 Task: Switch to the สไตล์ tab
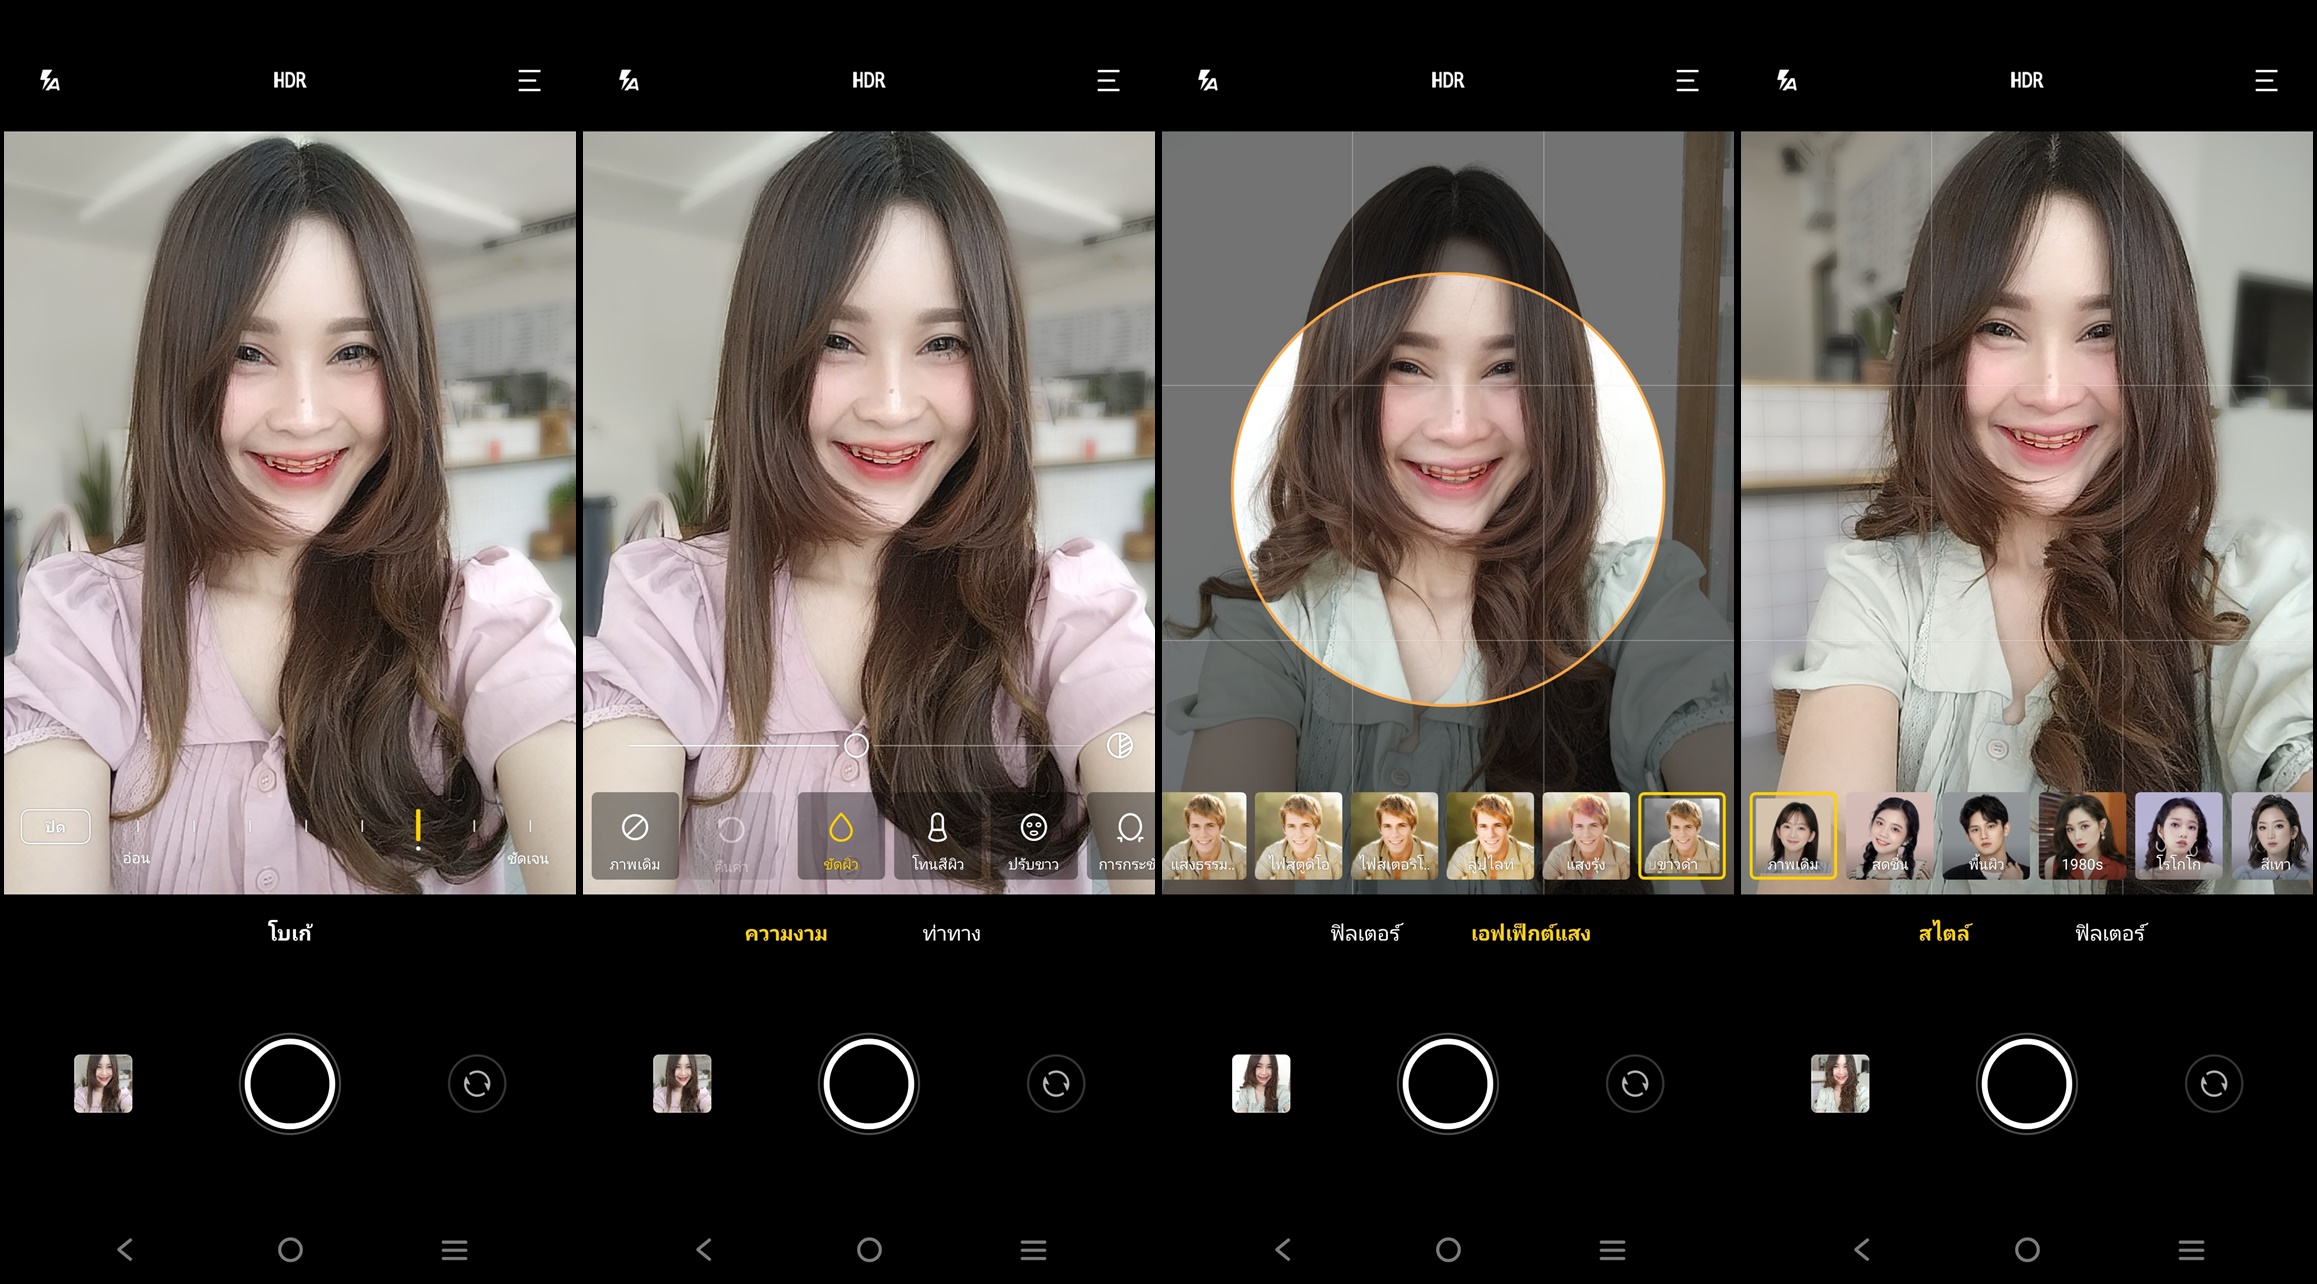point(1944,933)
